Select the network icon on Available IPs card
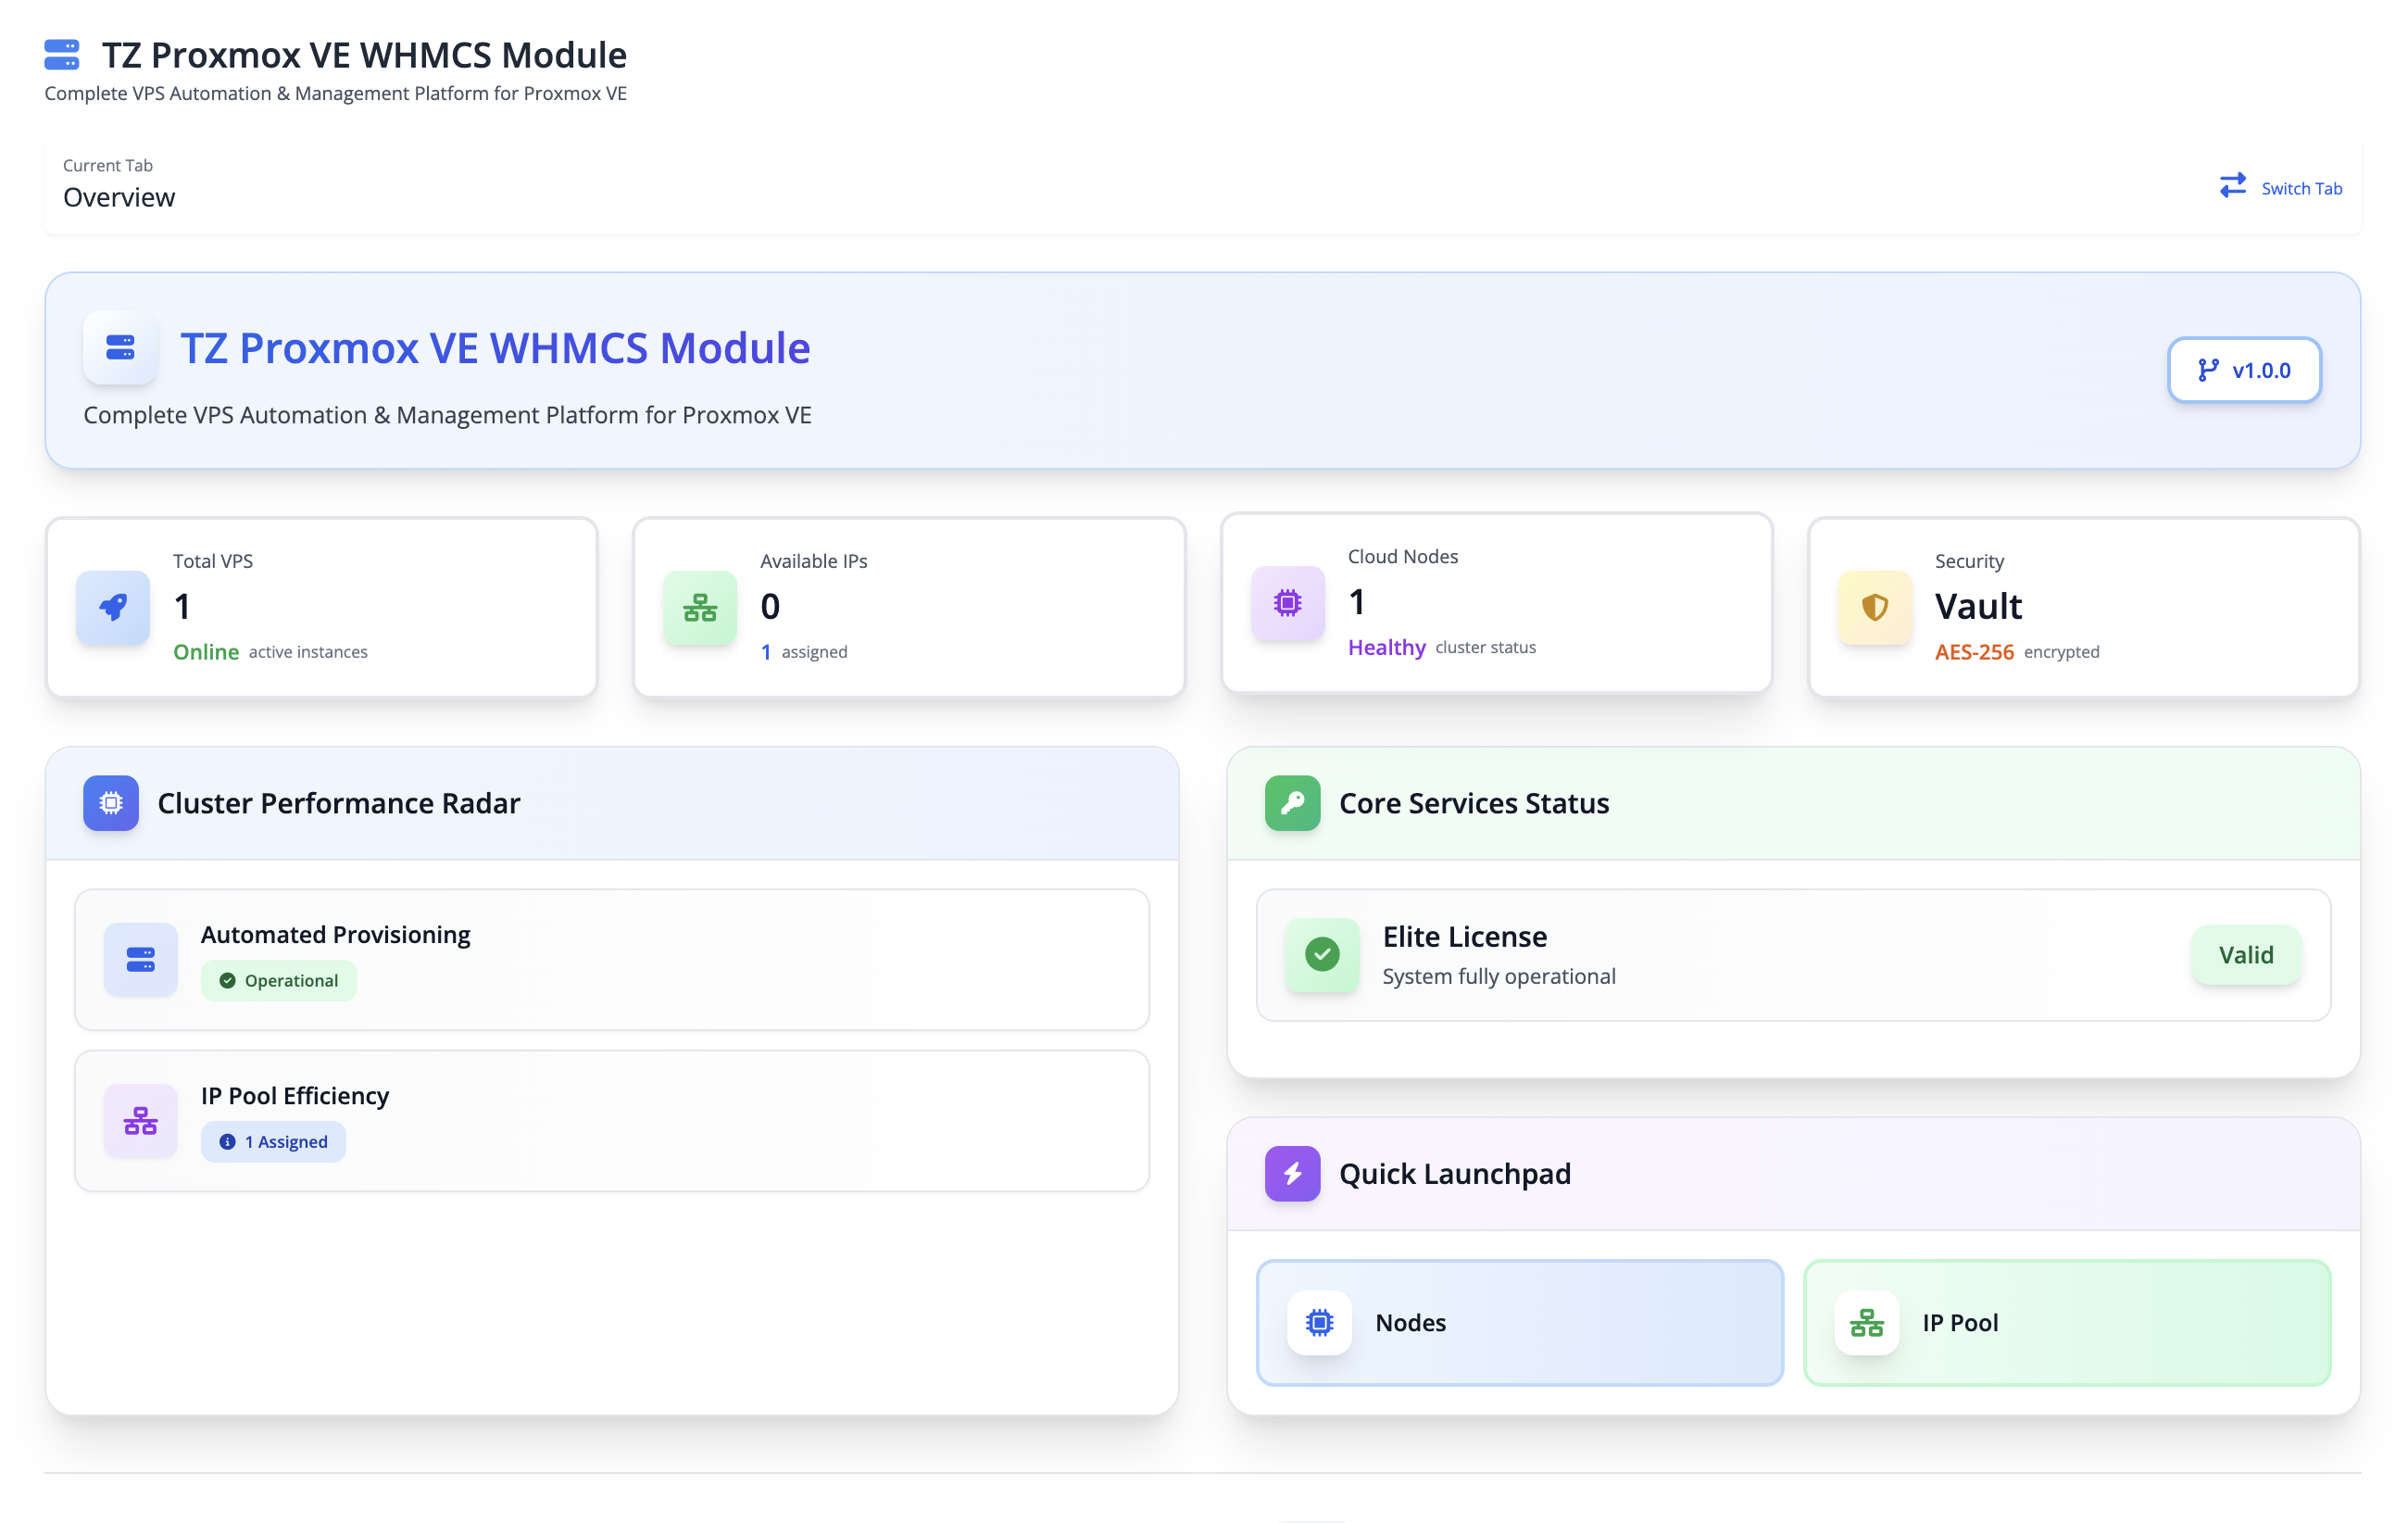2408x1523 pixels. (x=700, y=607)
